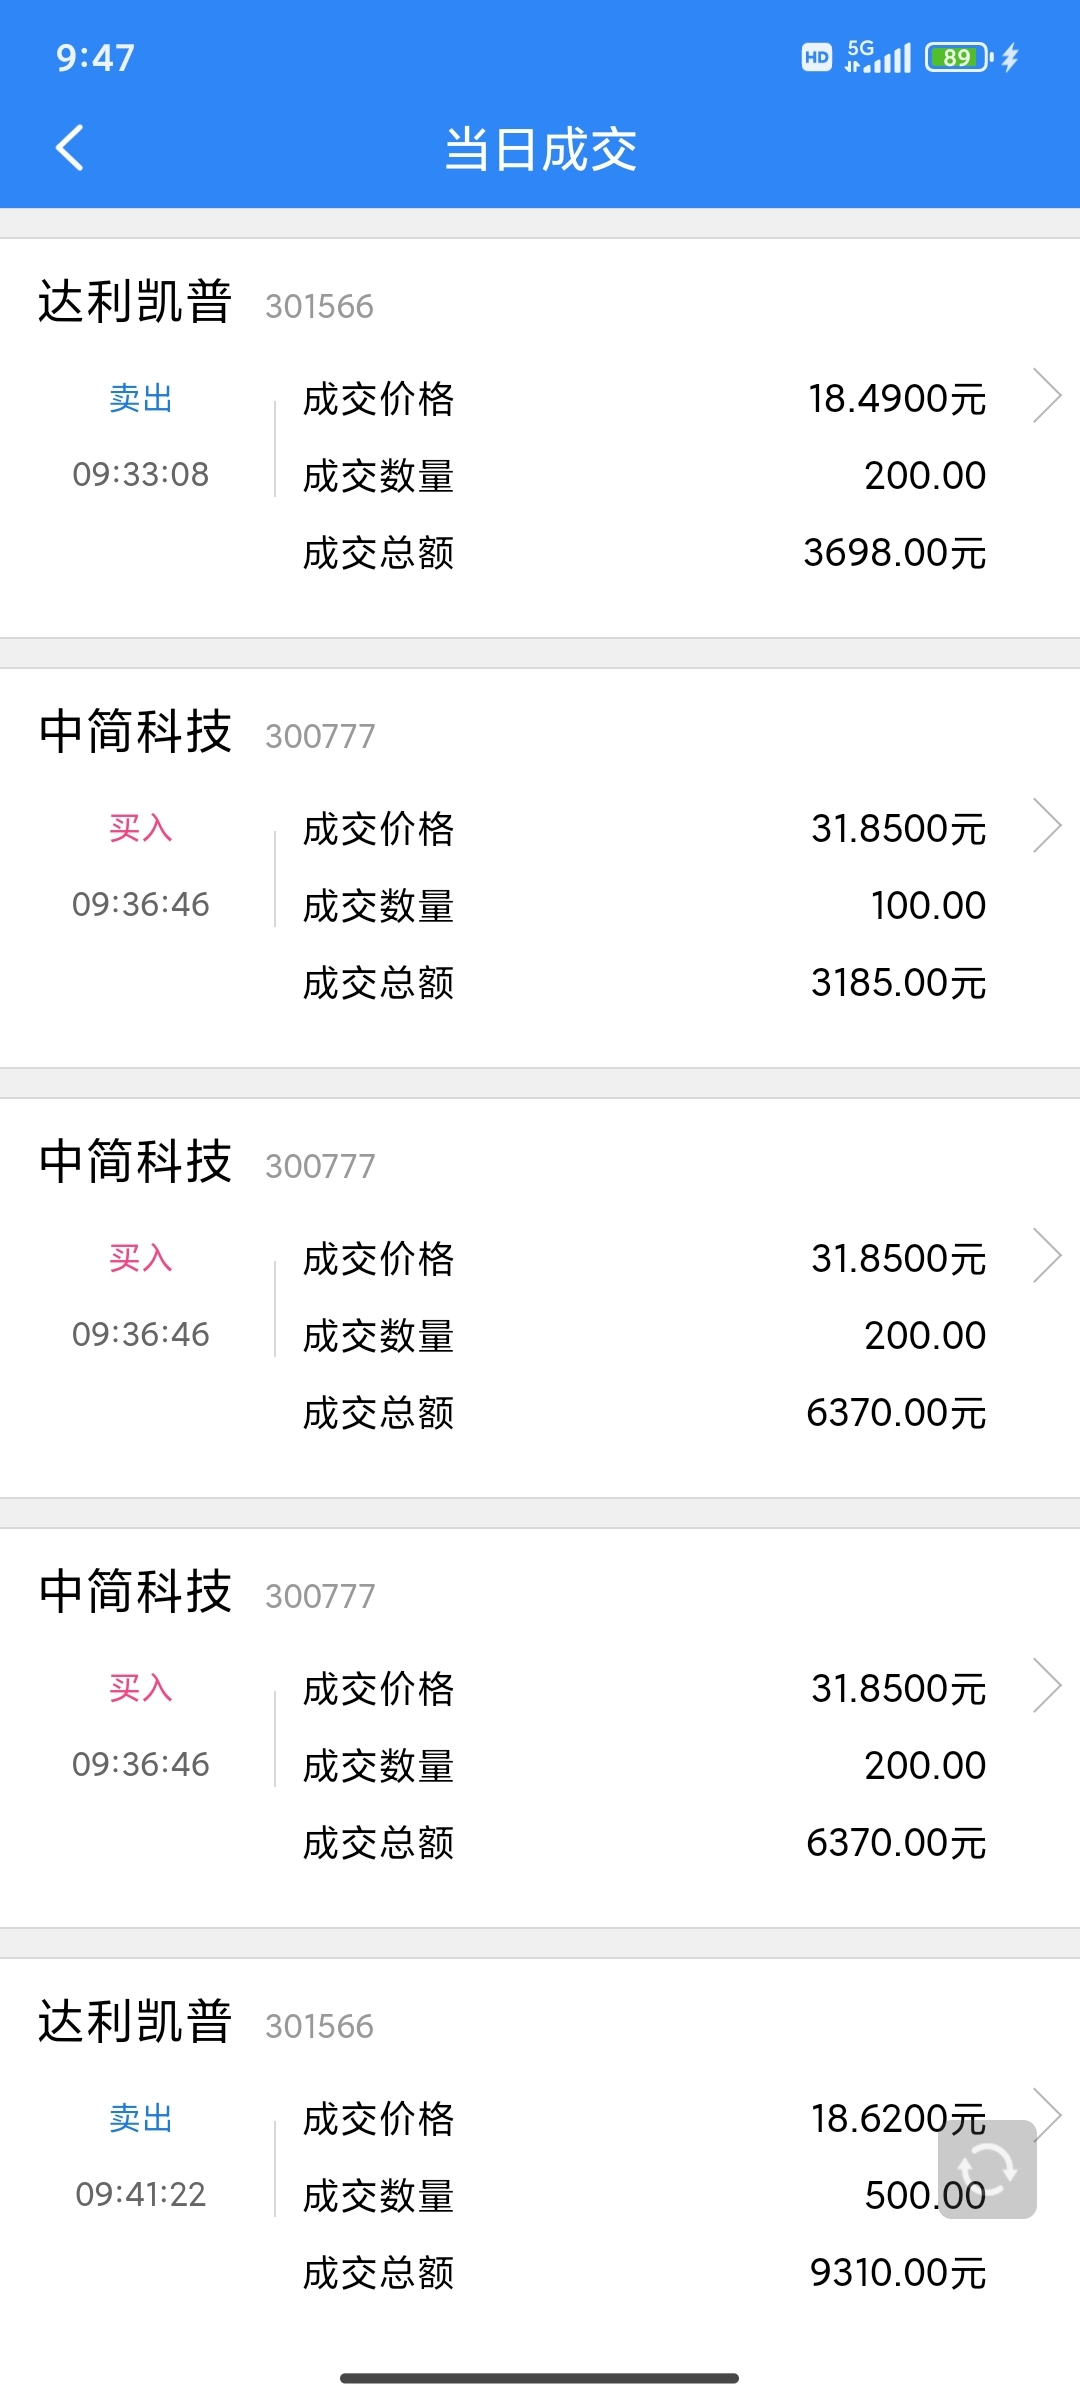The width and height of the screenshot is (1080, 2400).
Task: Tap the 9310.00元 total amount
Action: 898,2272
